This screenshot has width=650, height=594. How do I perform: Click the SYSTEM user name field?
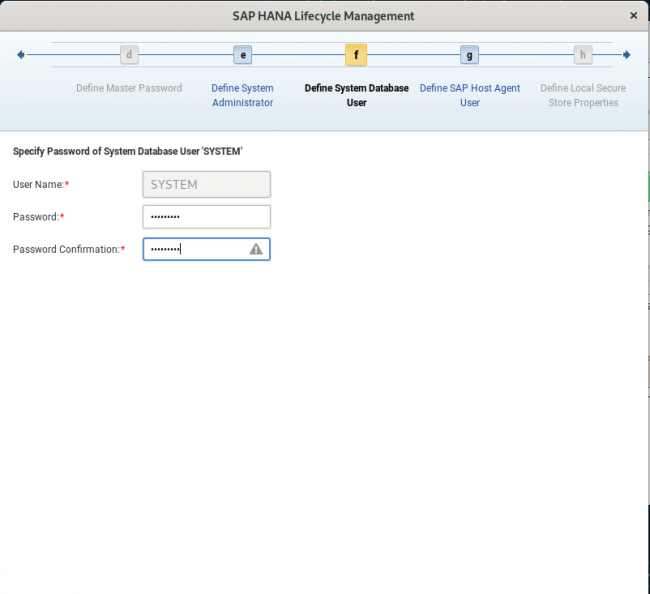[x=206, y=184]
